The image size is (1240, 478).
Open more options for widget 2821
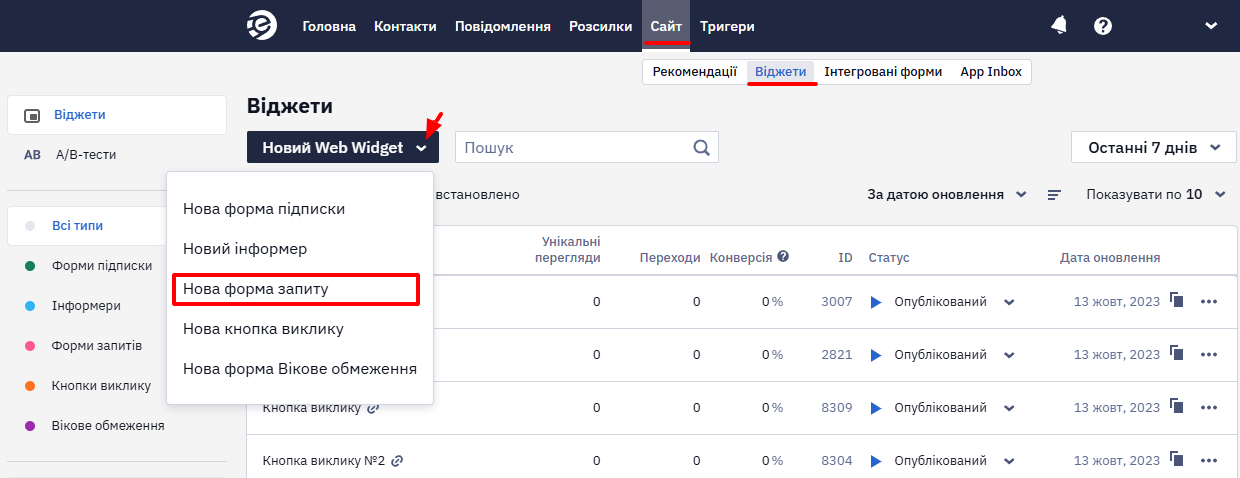pos(1209,355)
